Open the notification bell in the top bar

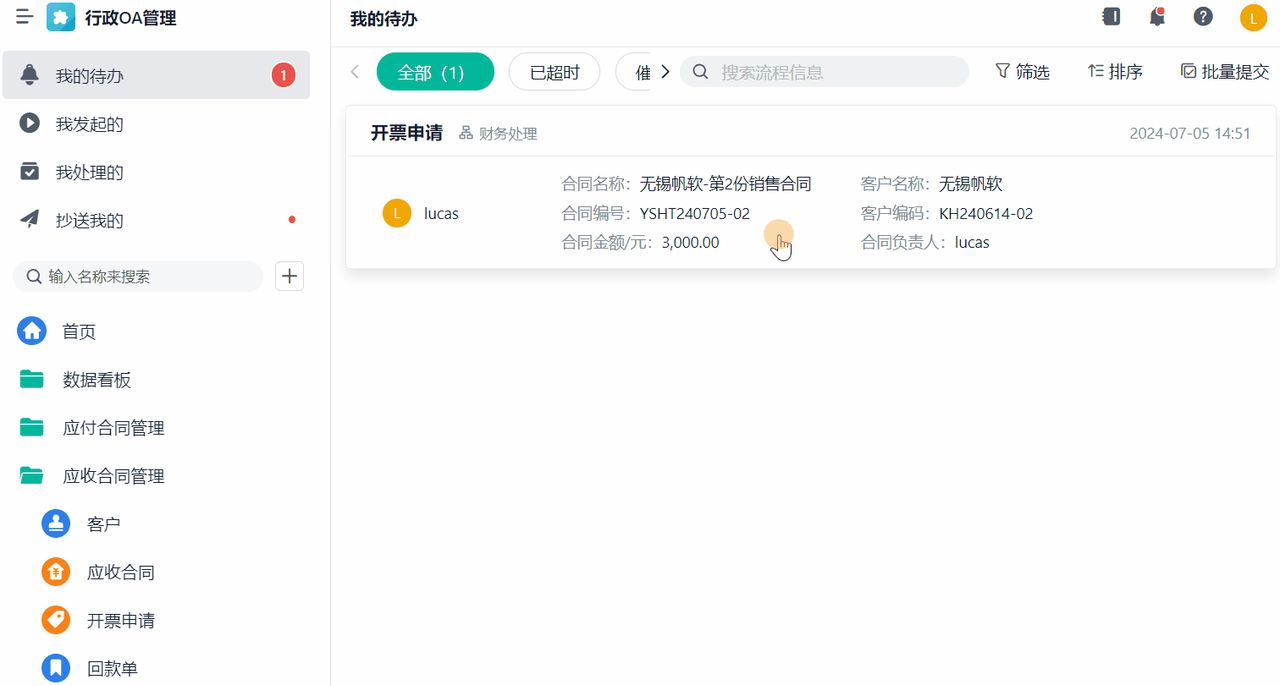click(1157, 16)
